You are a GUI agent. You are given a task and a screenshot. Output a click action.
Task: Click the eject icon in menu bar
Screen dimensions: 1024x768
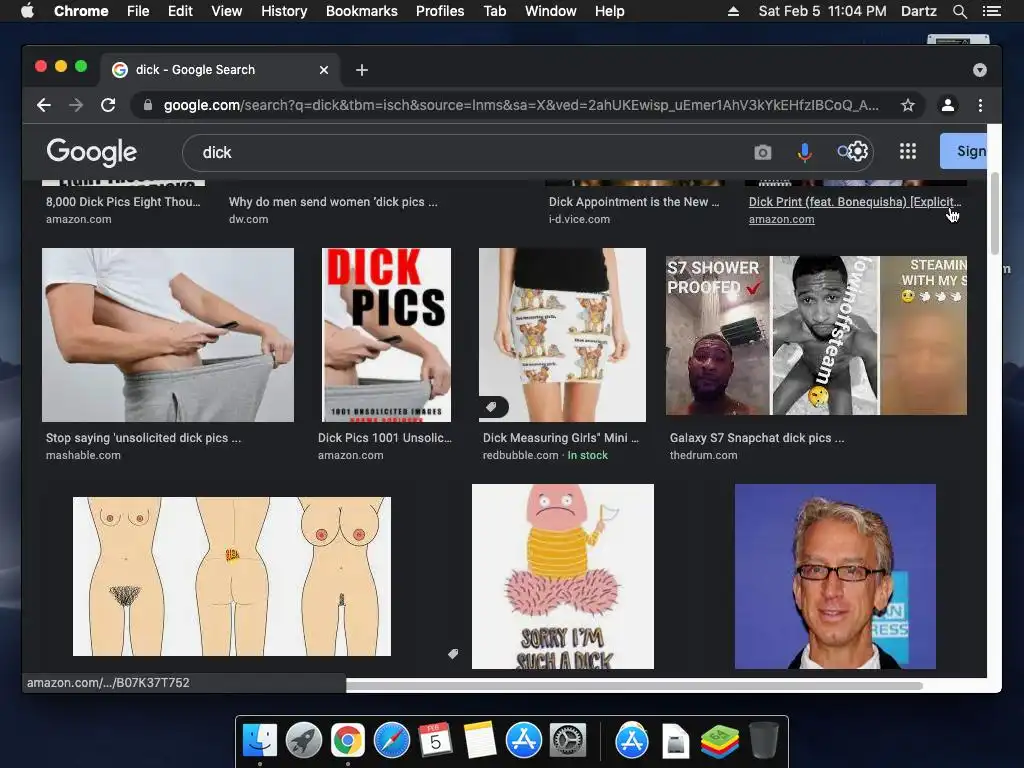[x=733, y=11]
